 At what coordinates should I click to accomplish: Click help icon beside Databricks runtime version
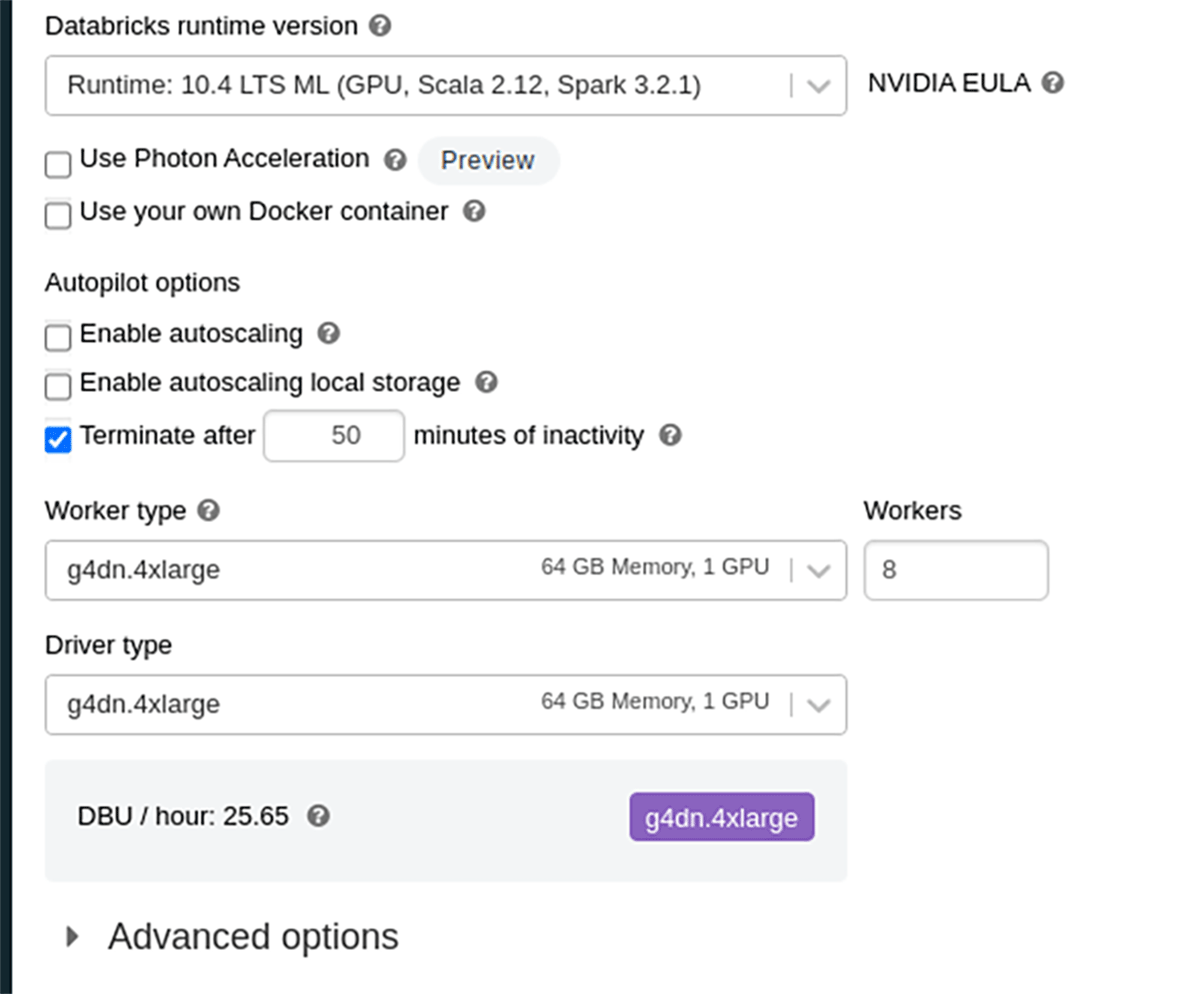click(380, 26)
